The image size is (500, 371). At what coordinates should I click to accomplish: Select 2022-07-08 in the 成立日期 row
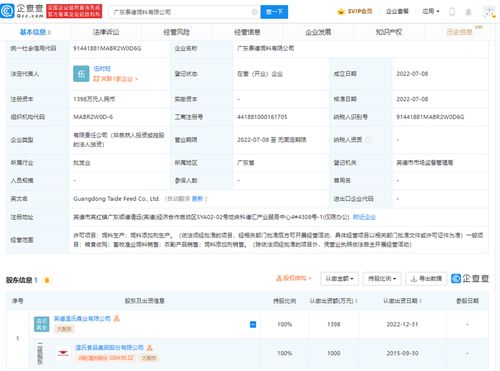pos(412,74)
